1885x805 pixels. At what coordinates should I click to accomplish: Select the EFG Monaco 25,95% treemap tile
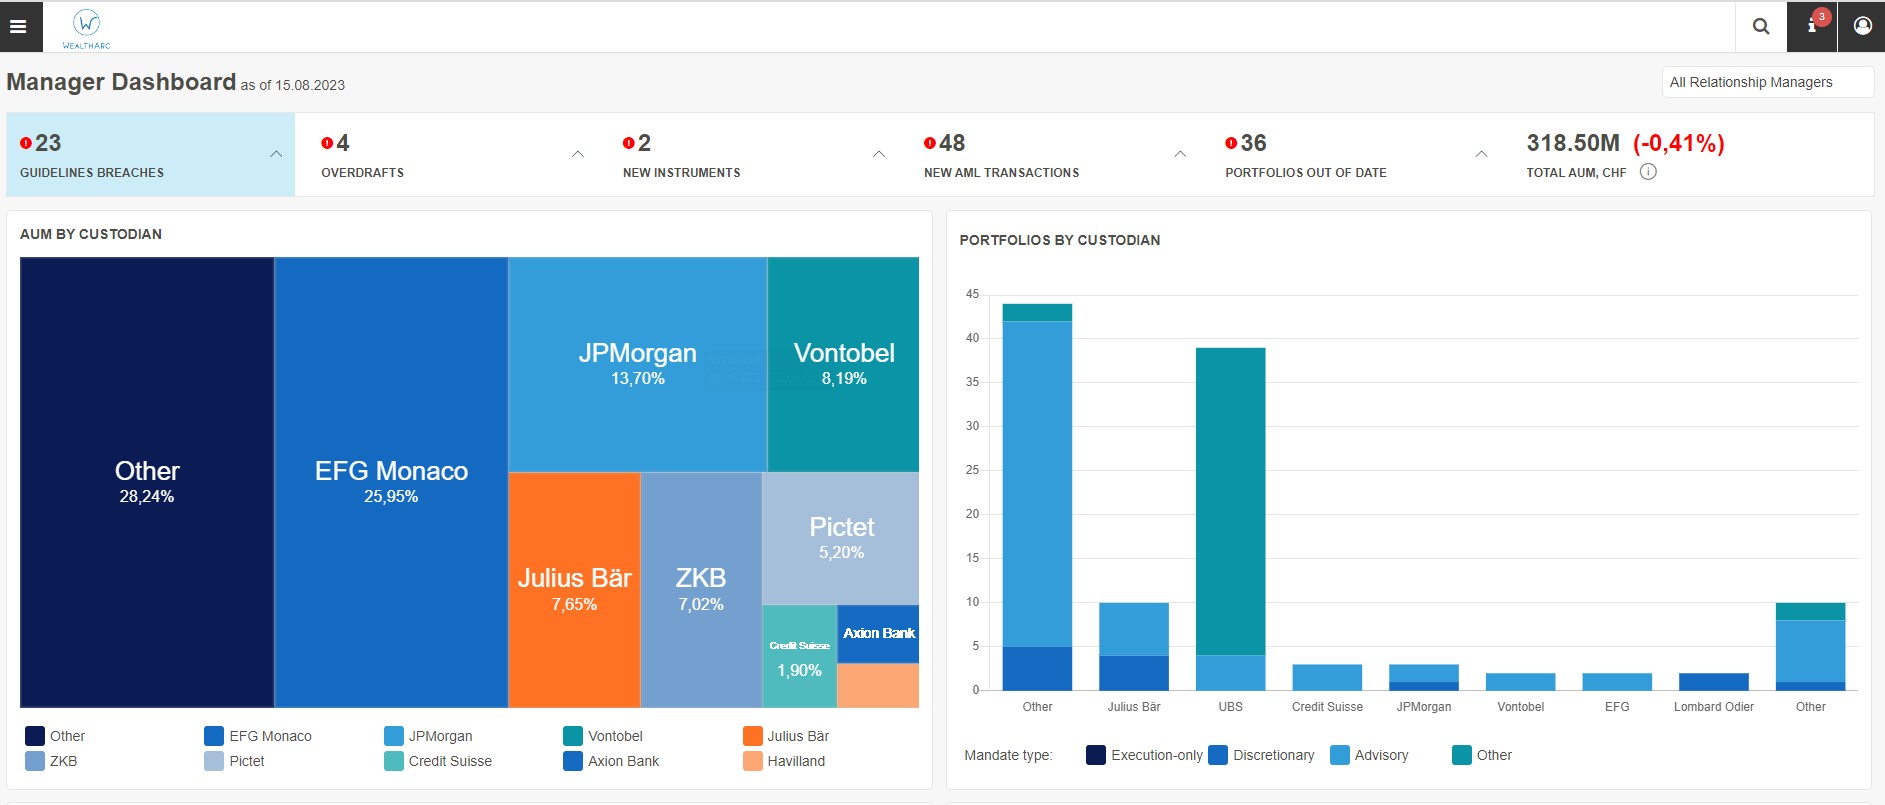coord(391,482)
